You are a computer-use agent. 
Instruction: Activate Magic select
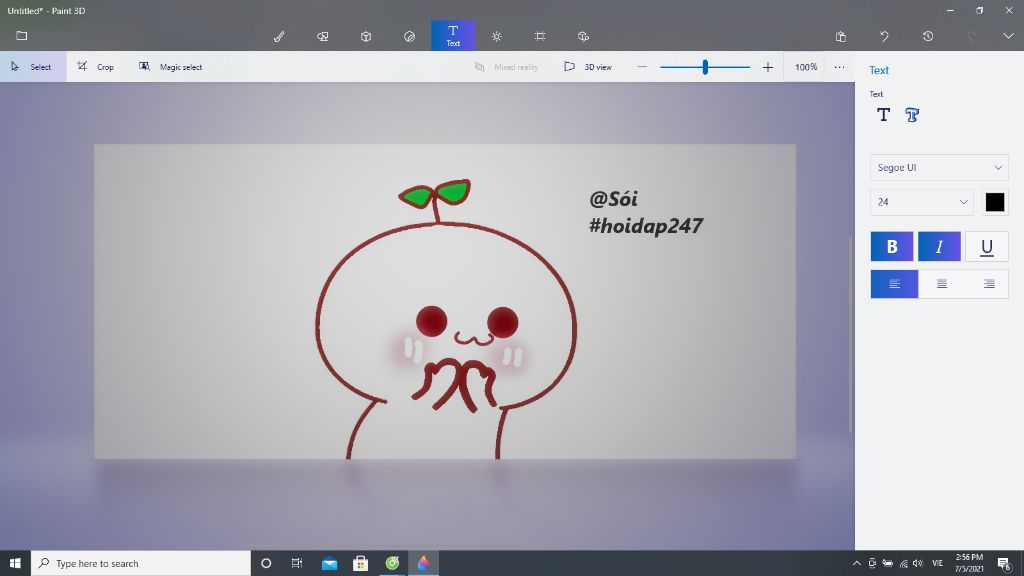pos(171,67)
